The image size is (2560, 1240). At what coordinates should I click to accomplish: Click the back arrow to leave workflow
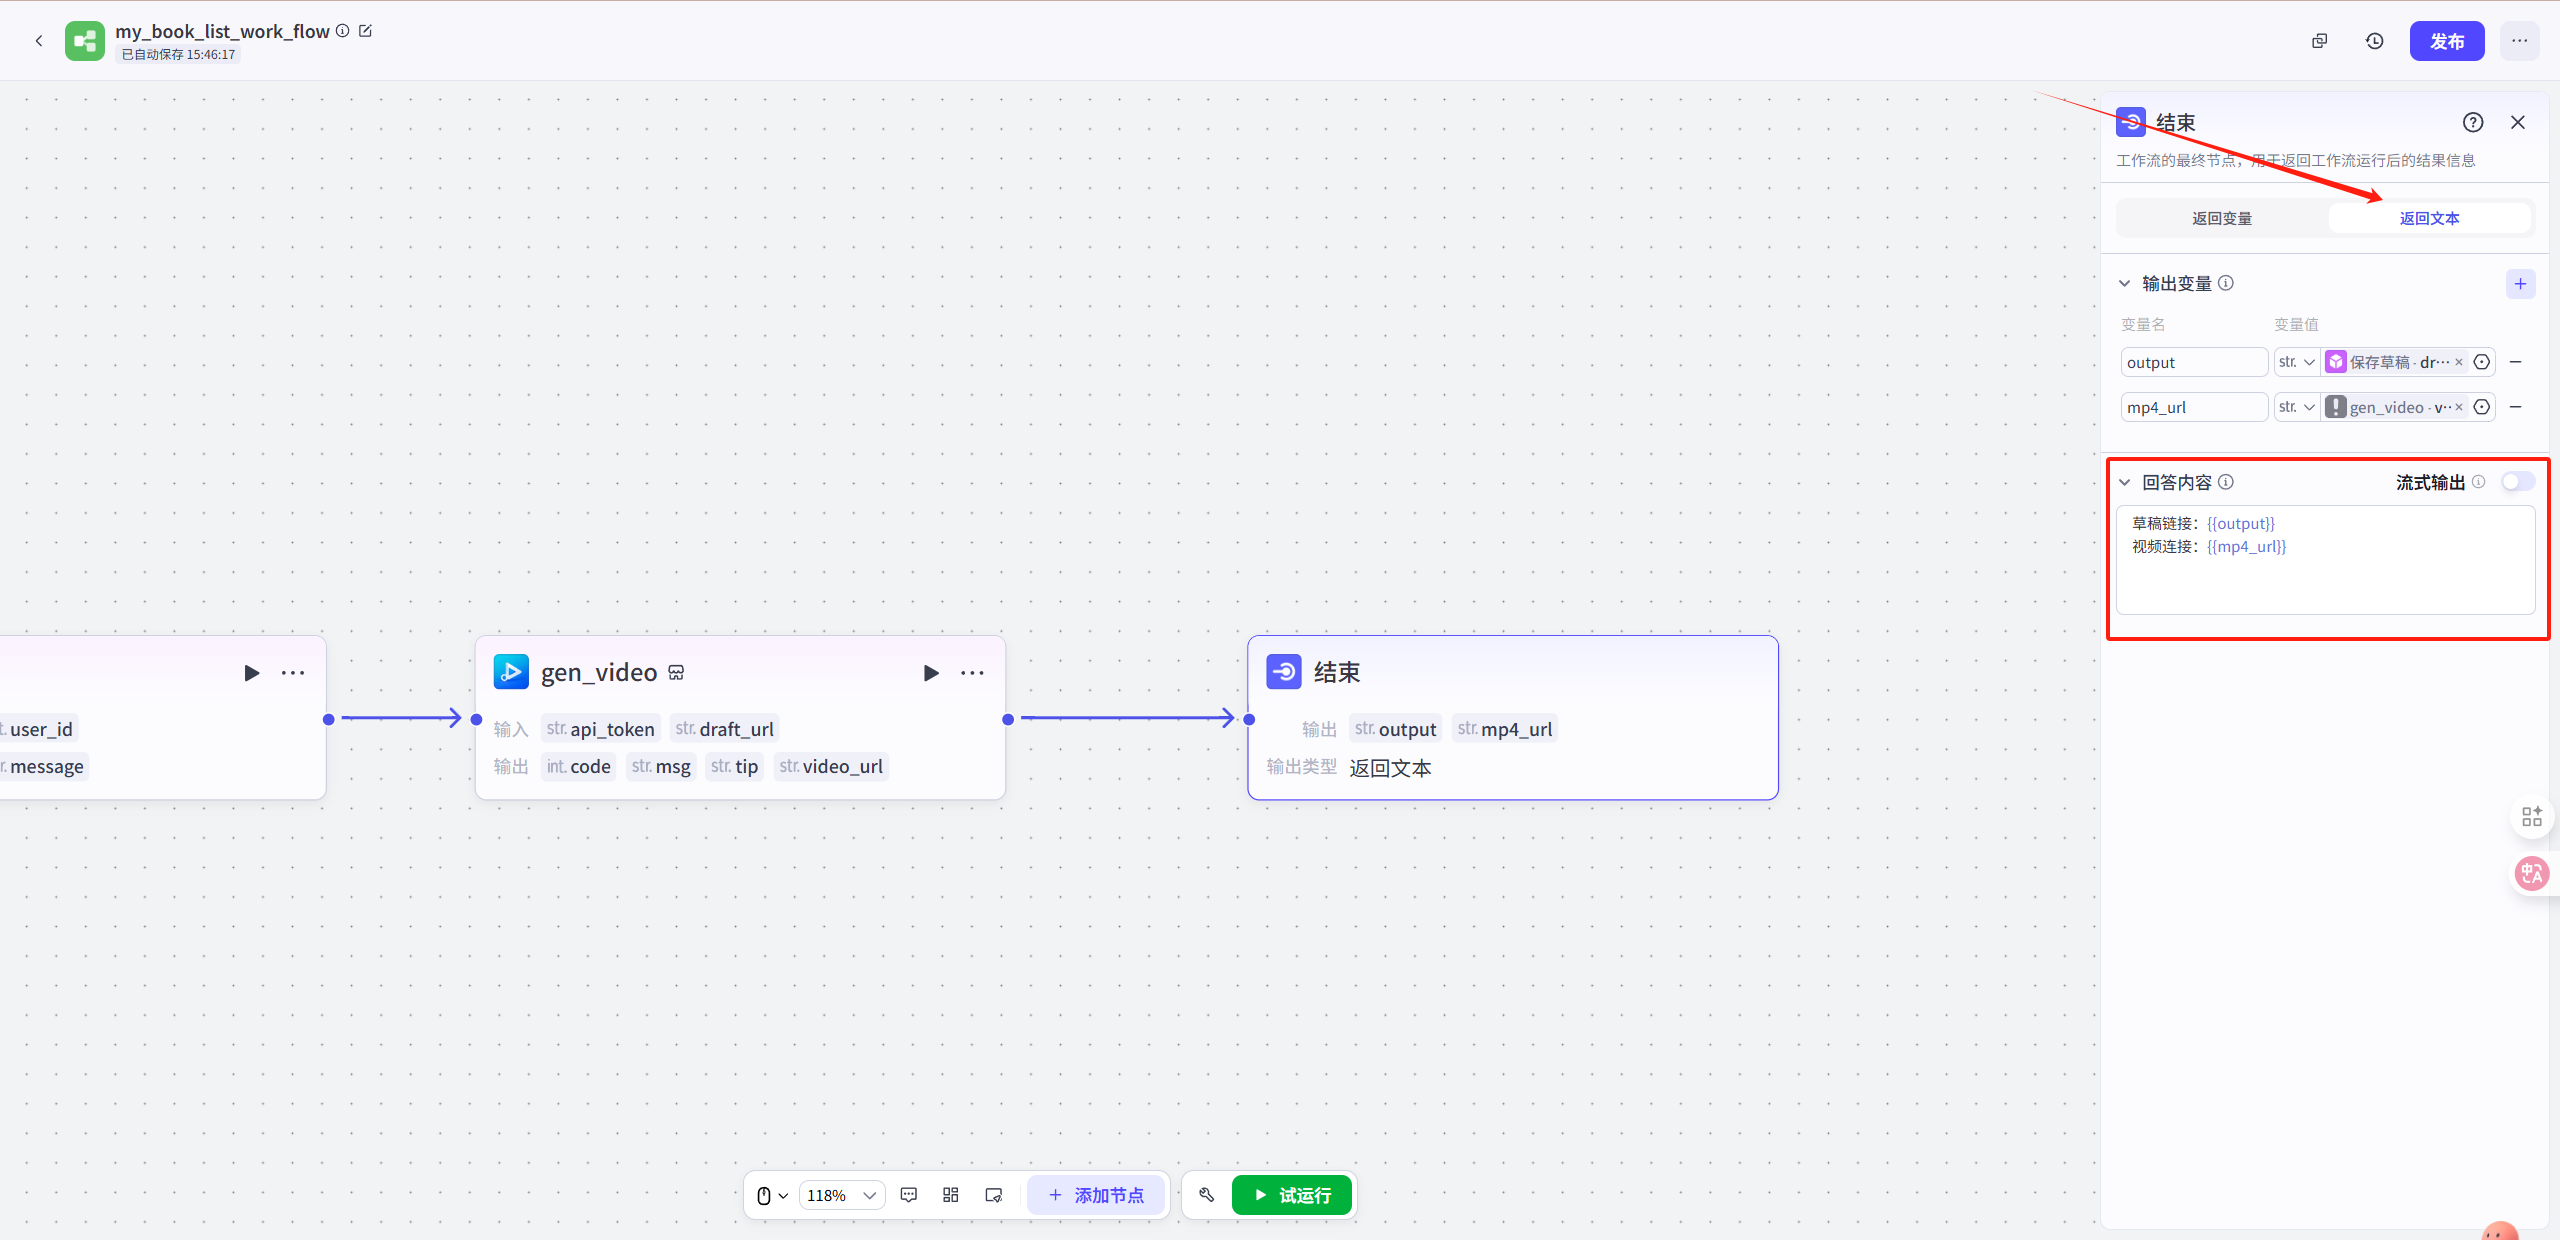(x=39, y=41)
